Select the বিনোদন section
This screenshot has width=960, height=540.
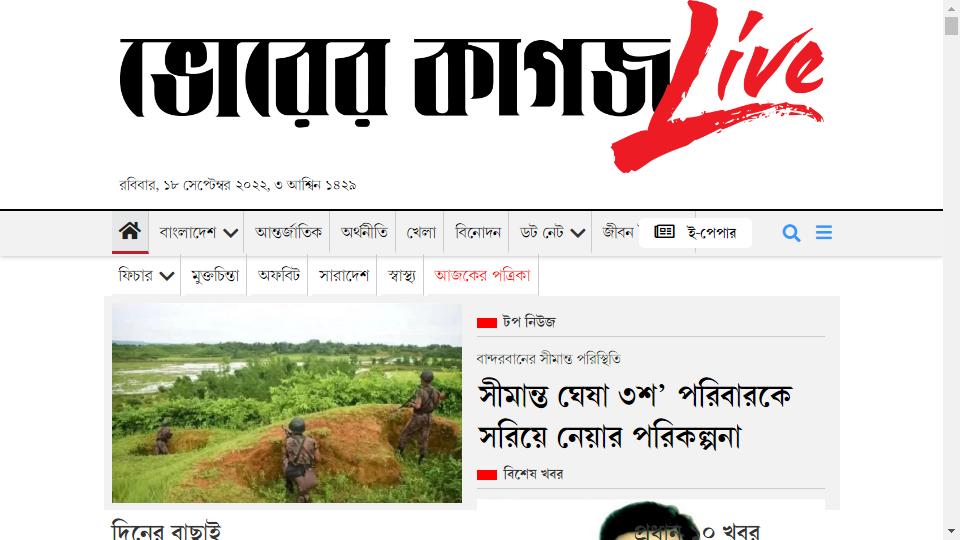[478, 232]
